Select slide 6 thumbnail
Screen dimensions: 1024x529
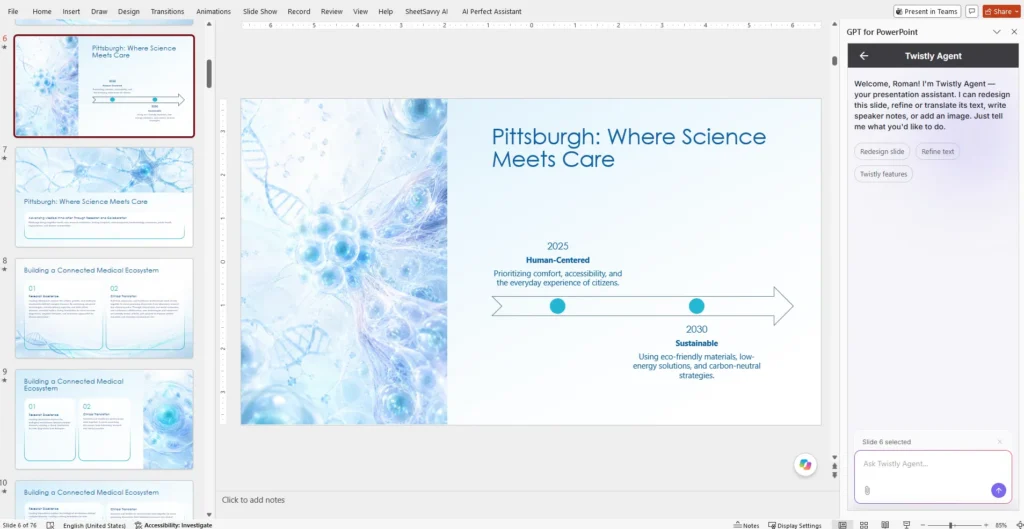pos(104,86)
